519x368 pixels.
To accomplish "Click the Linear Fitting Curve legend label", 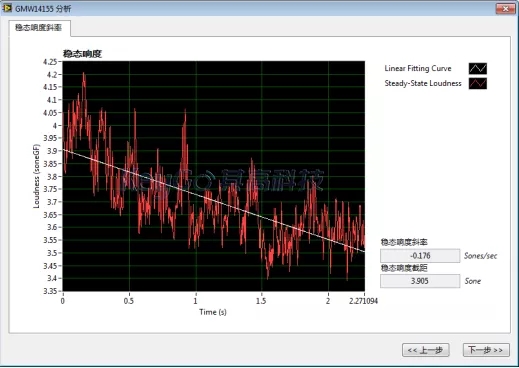I will pos(418,68).
